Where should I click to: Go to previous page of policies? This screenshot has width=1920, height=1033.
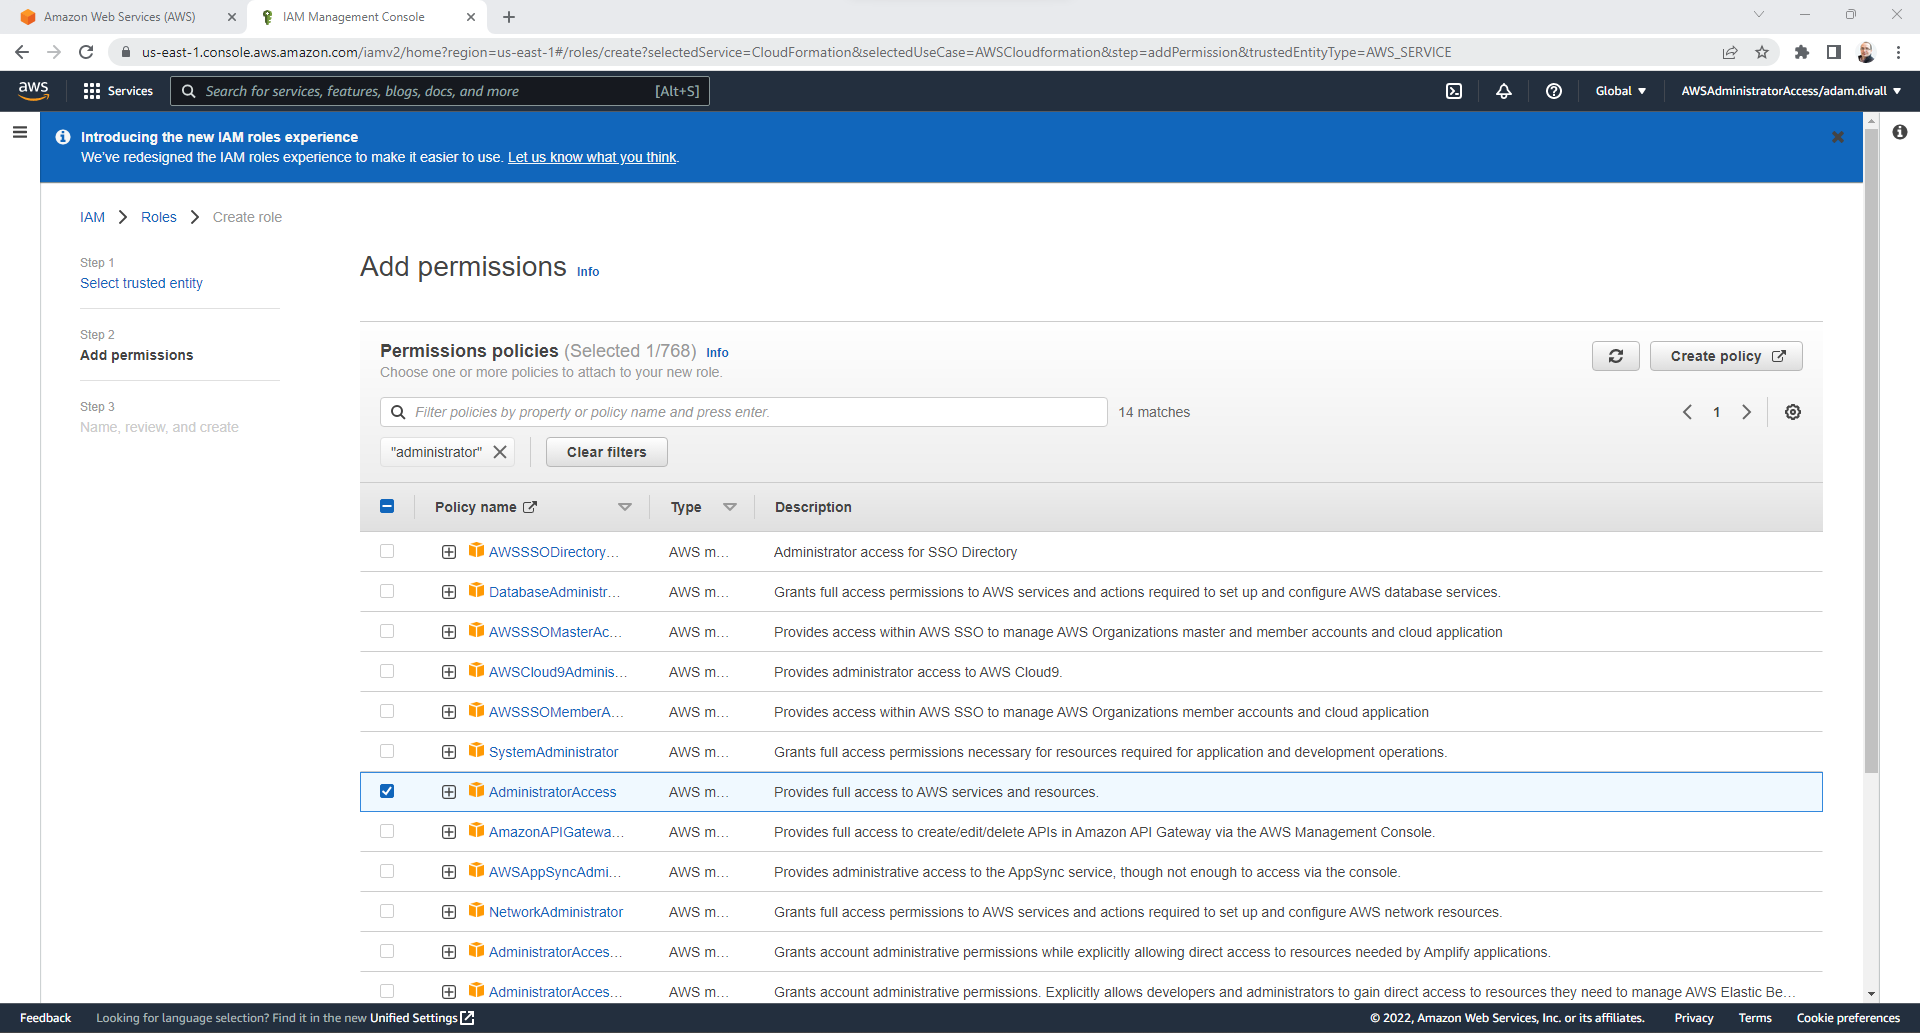(1687, 412)
